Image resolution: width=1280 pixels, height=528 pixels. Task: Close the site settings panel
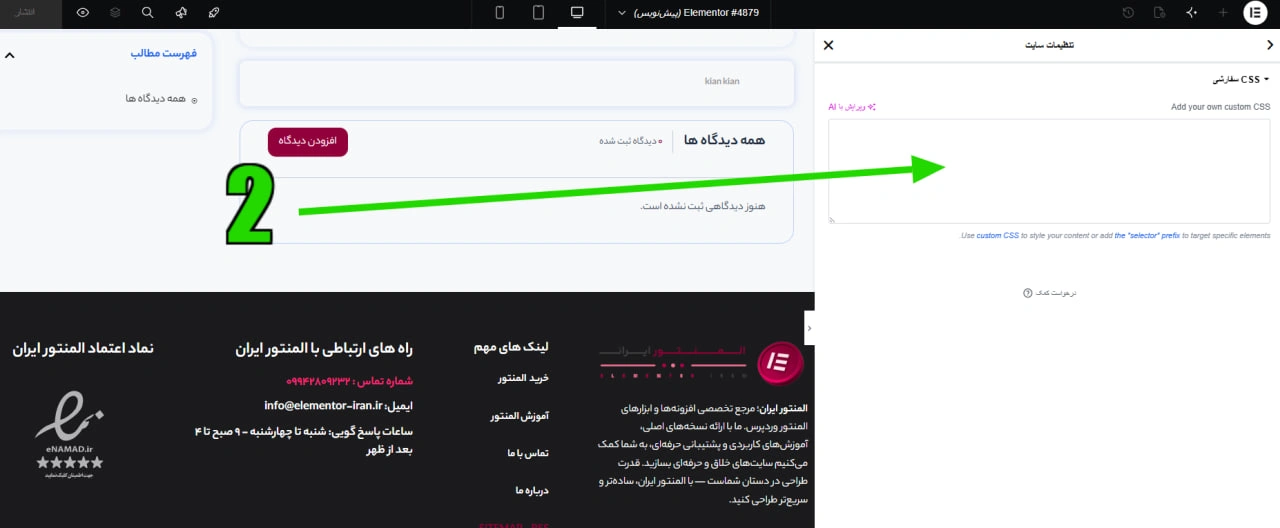click(x=828, y=45)
